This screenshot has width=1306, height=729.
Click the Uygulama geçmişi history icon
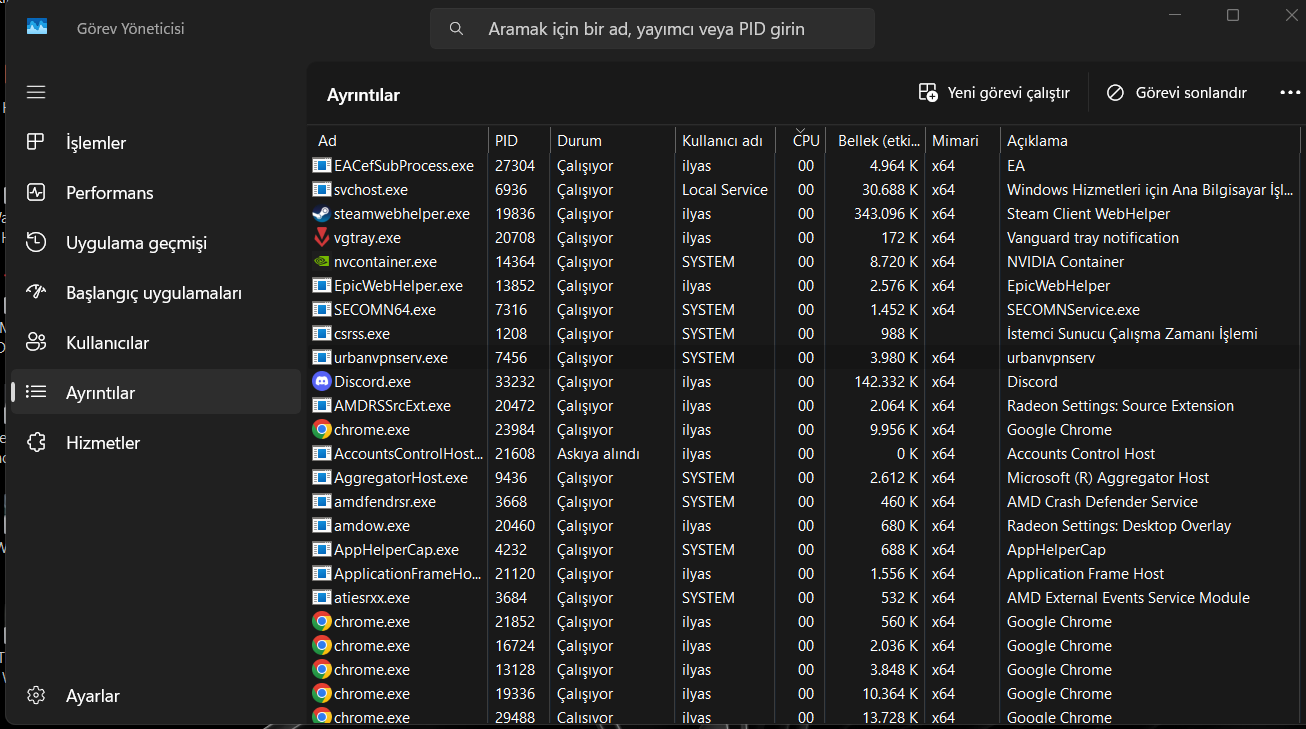tap(36, 242)
